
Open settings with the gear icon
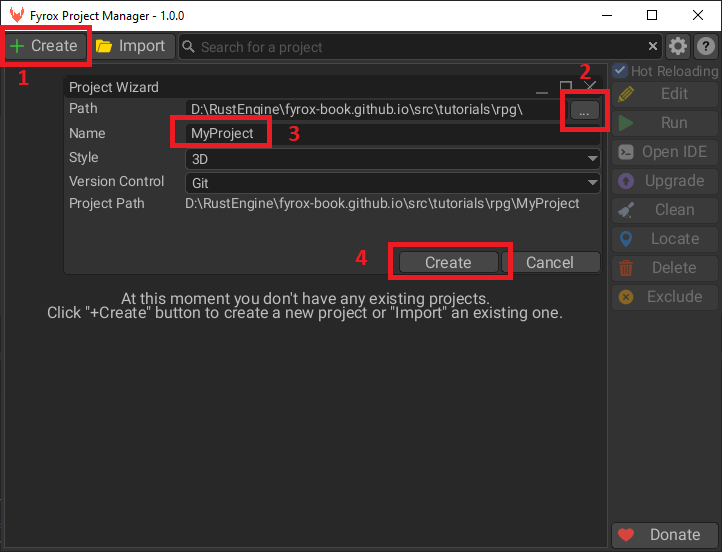pos(678,46)
